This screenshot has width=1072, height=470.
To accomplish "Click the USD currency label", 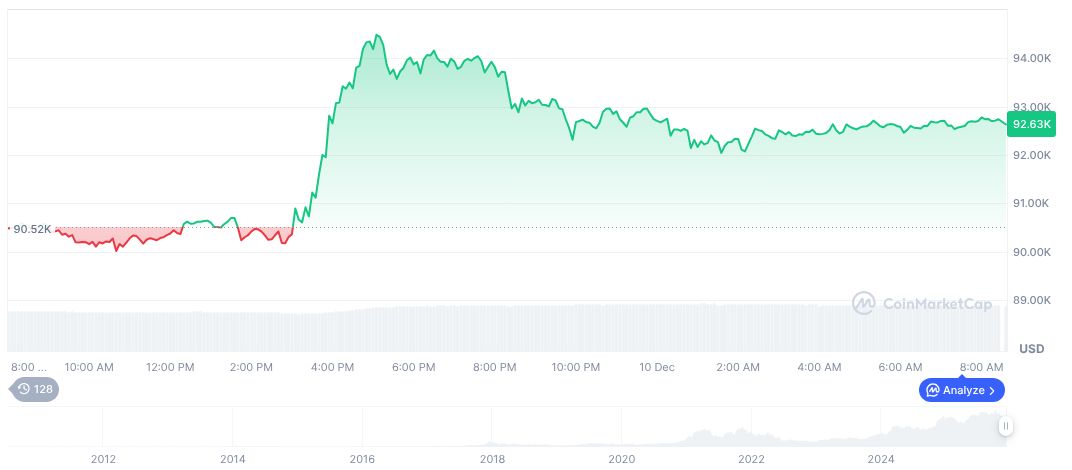I will [x=1031, y=349].
